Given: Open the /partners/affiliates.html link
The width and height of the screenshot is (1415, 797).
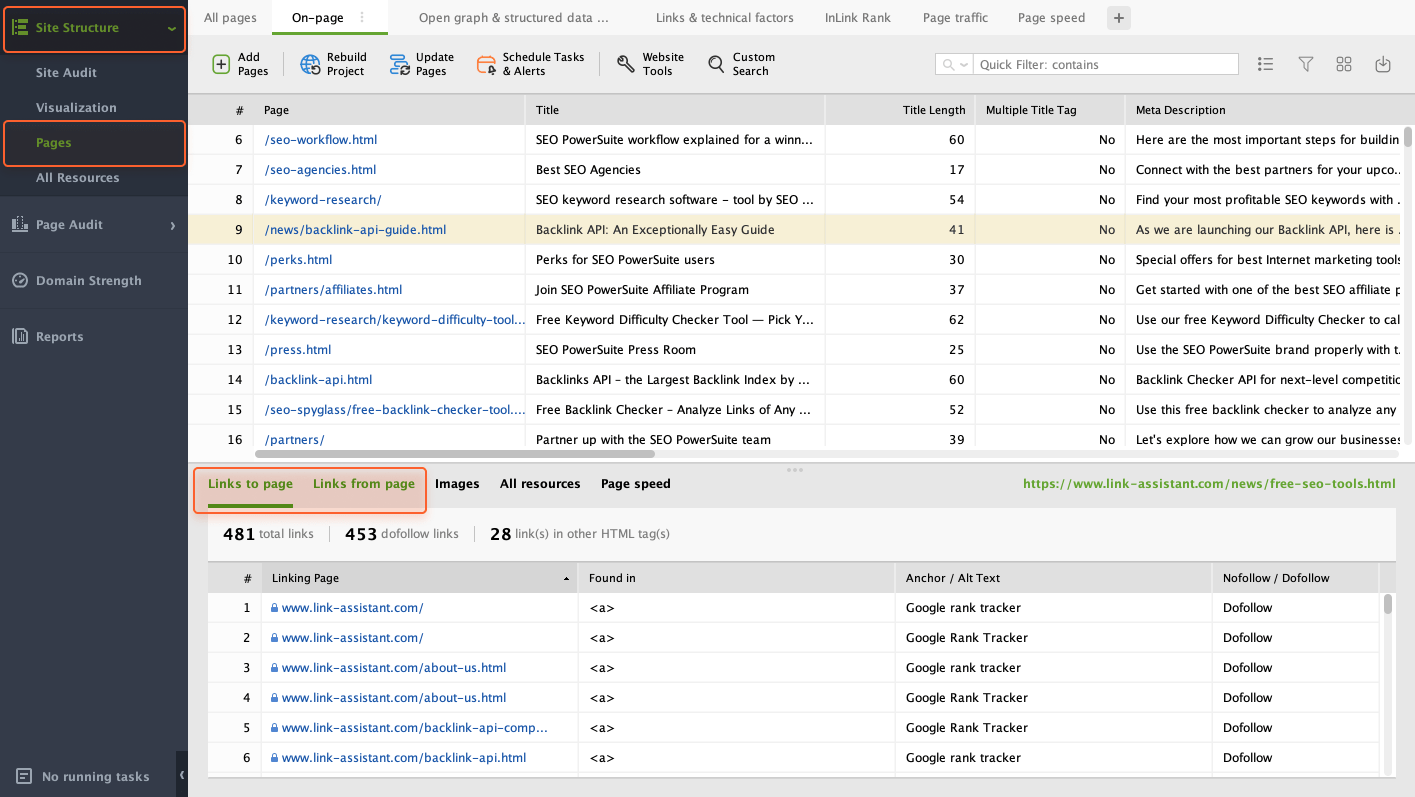Looking at the screenshot, I should pos(333,289).
